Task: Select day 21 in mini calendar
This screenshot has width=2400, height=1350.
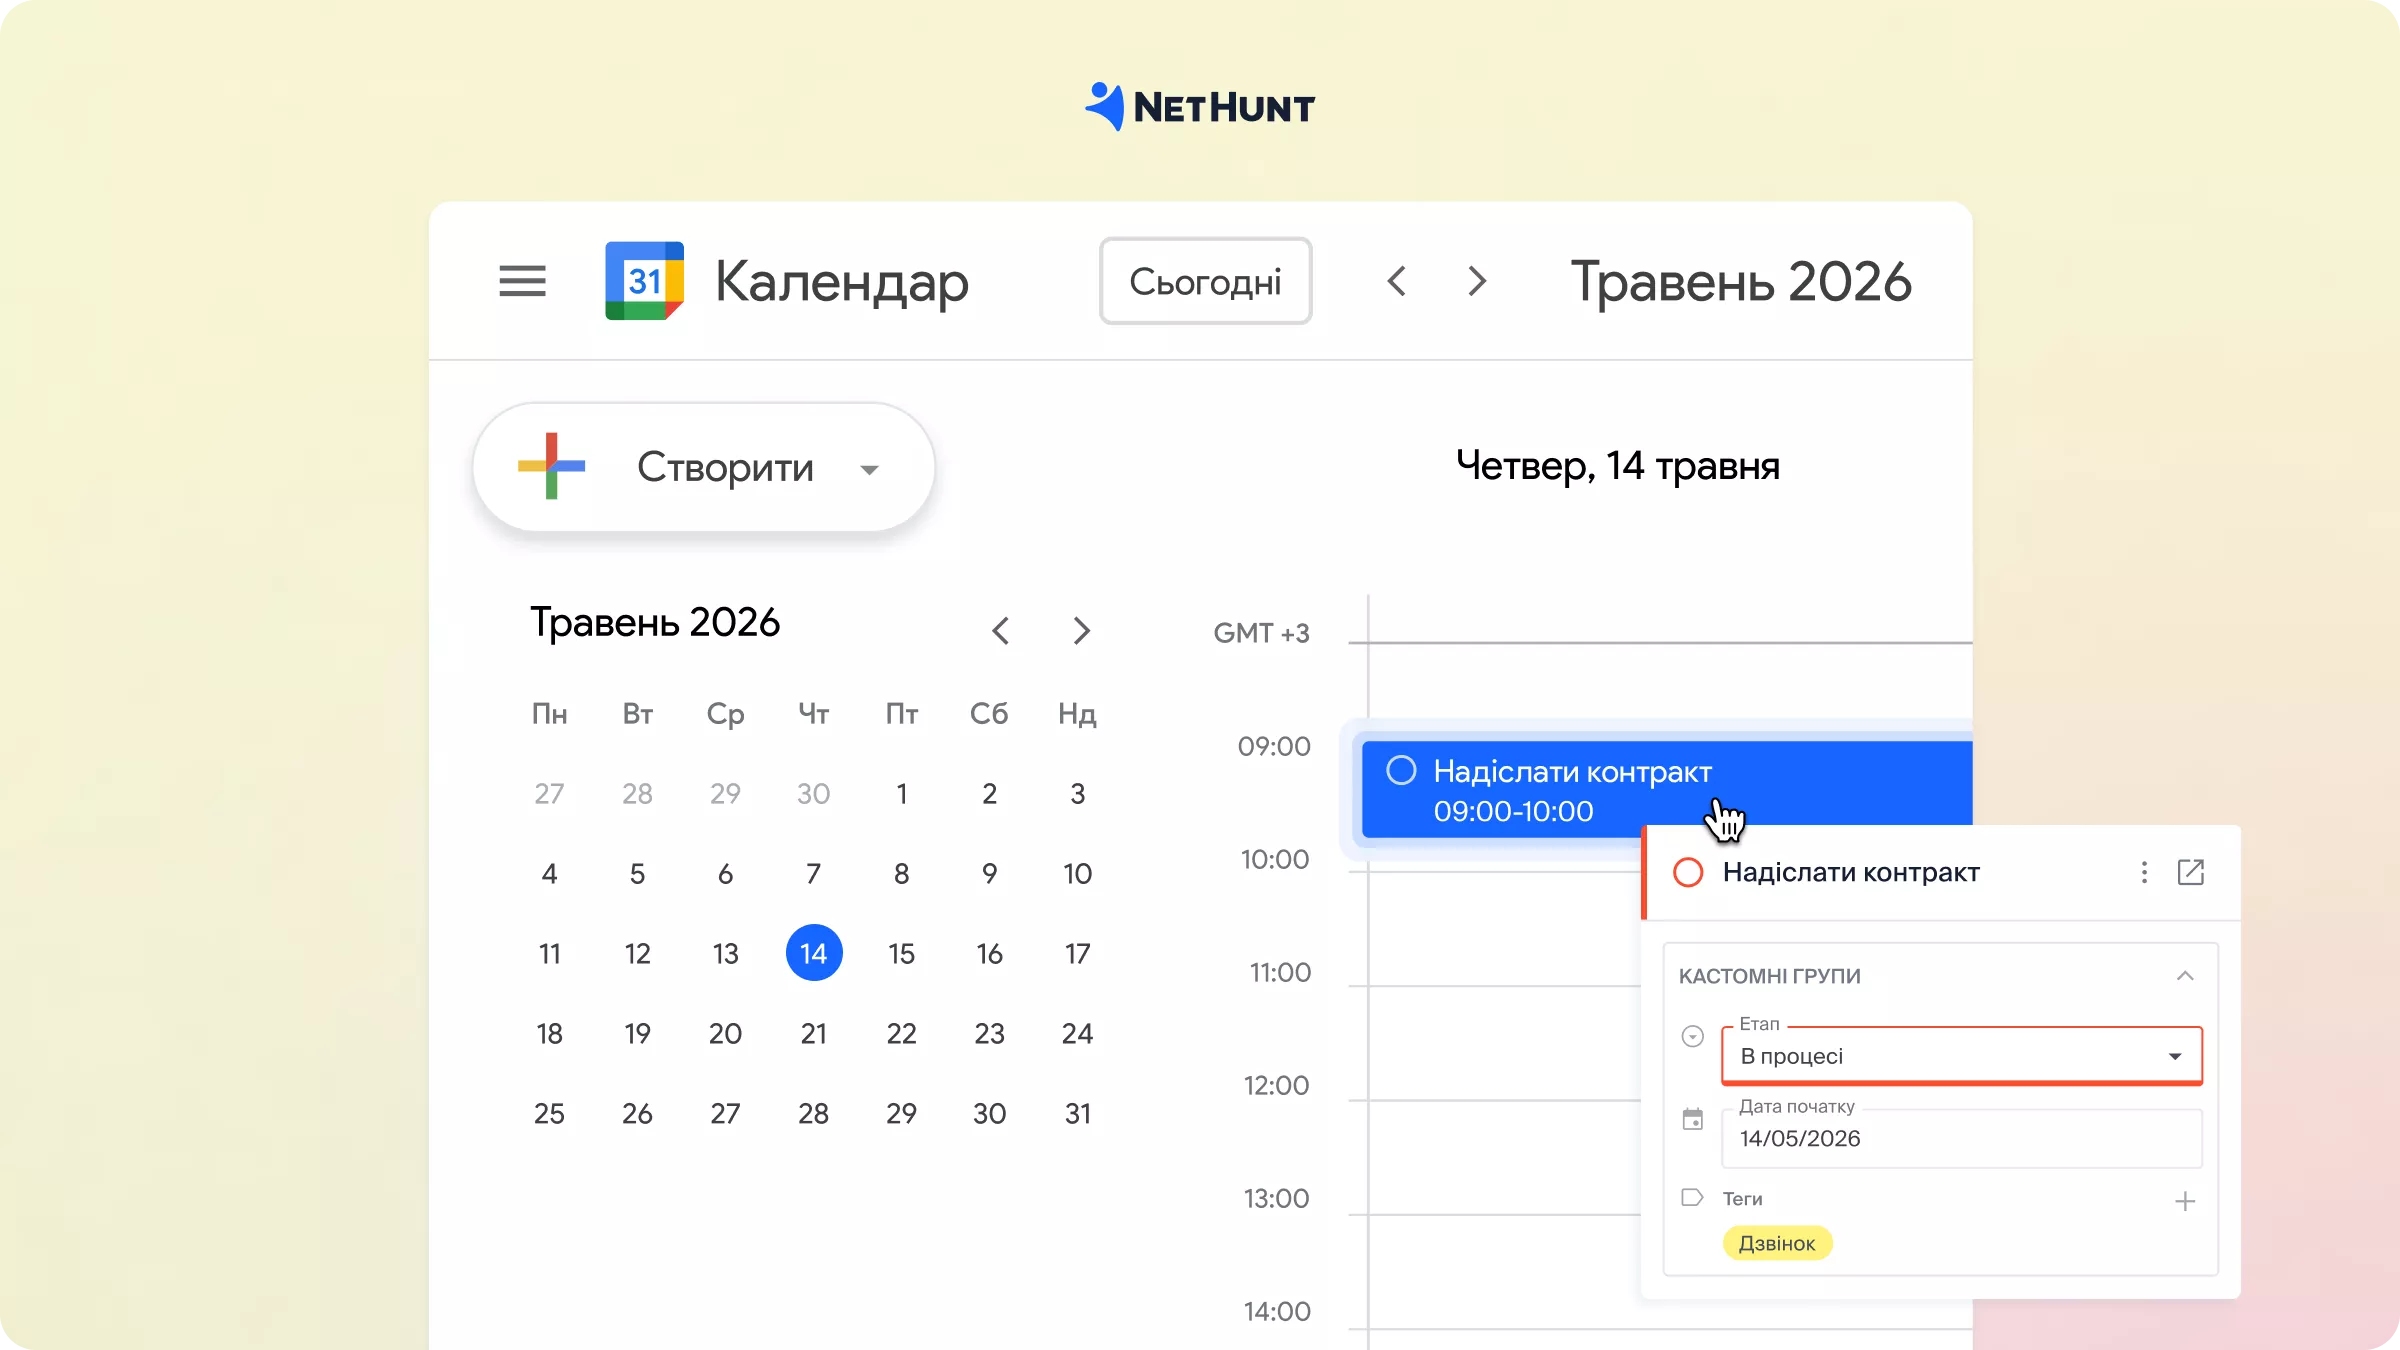Action: click(x=814, y=1033)
